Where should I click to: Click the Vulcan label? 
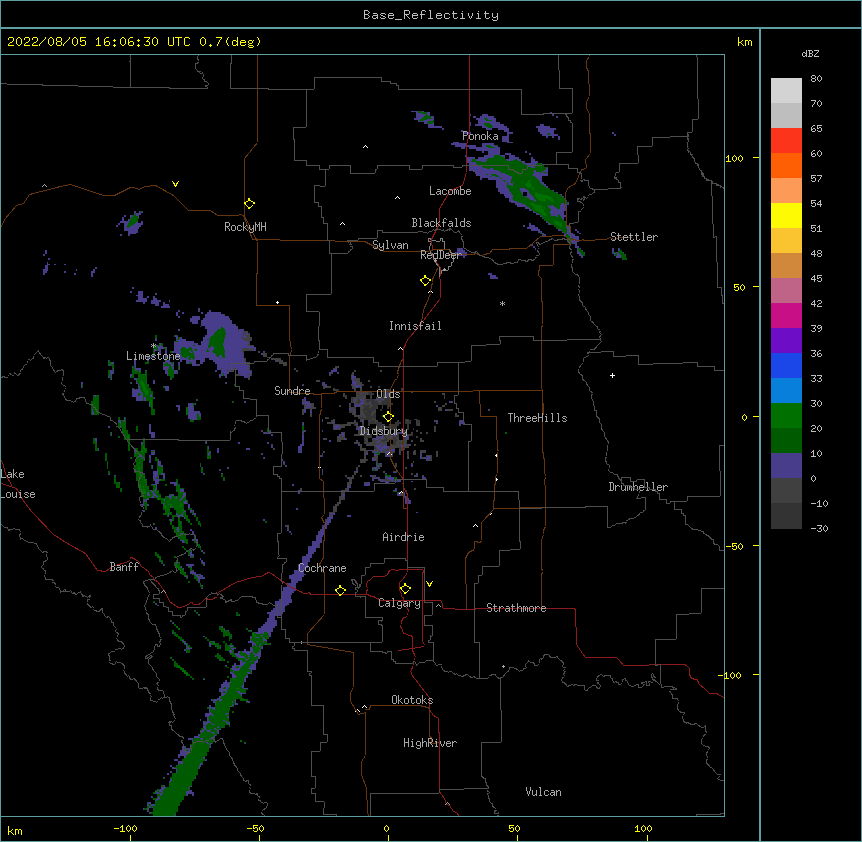coord(543,792)
